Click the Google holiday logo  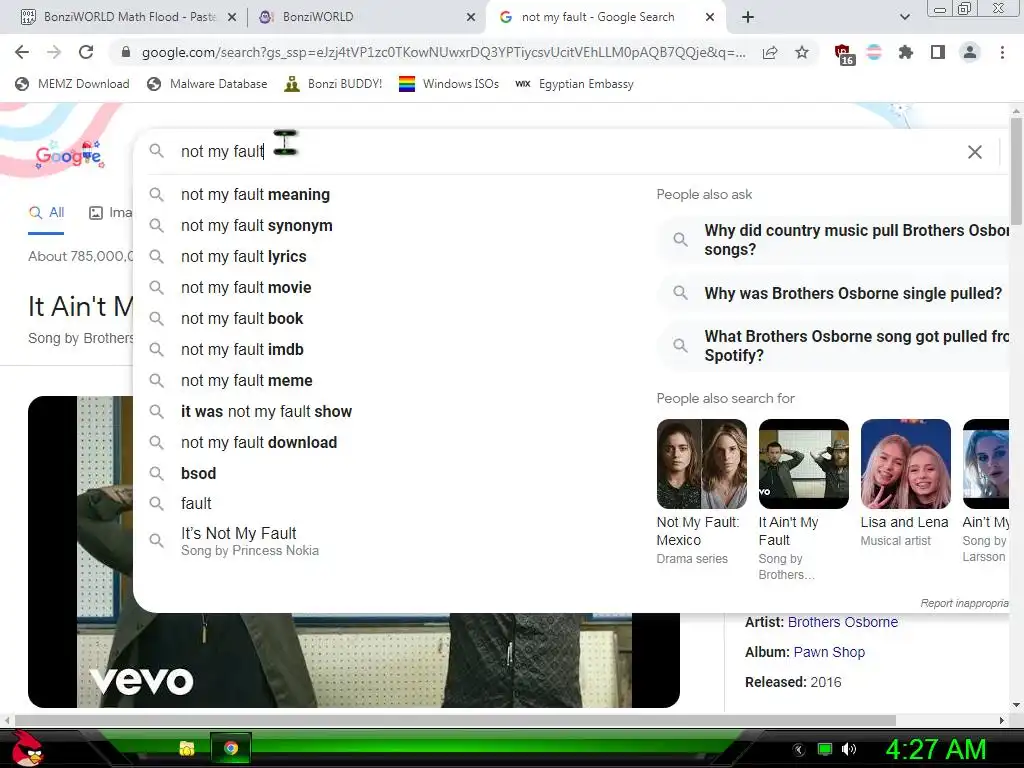click(x=69, y=154)
